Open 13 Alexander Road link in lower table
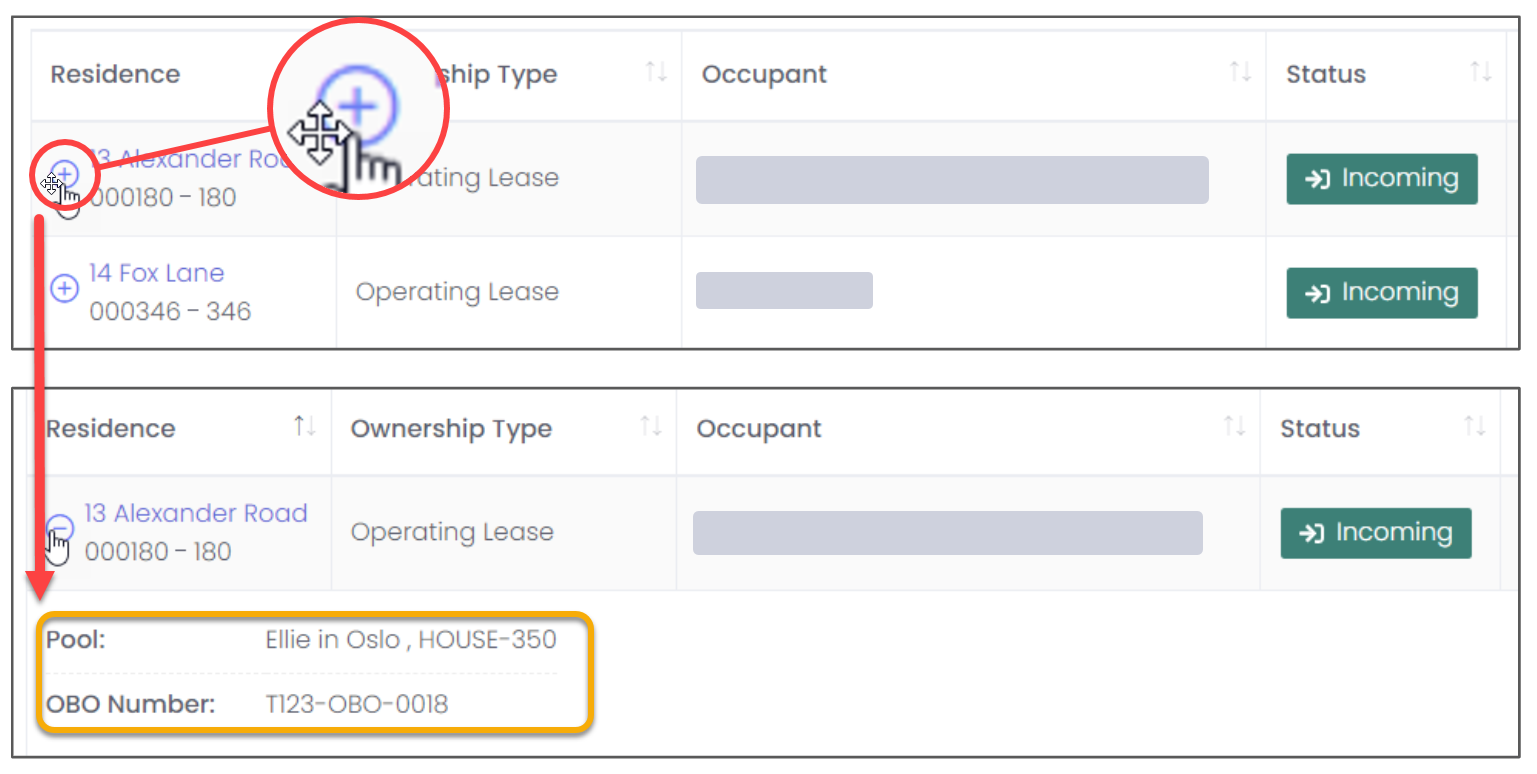This screenshot has width=1537, height=774. [196, 513]
